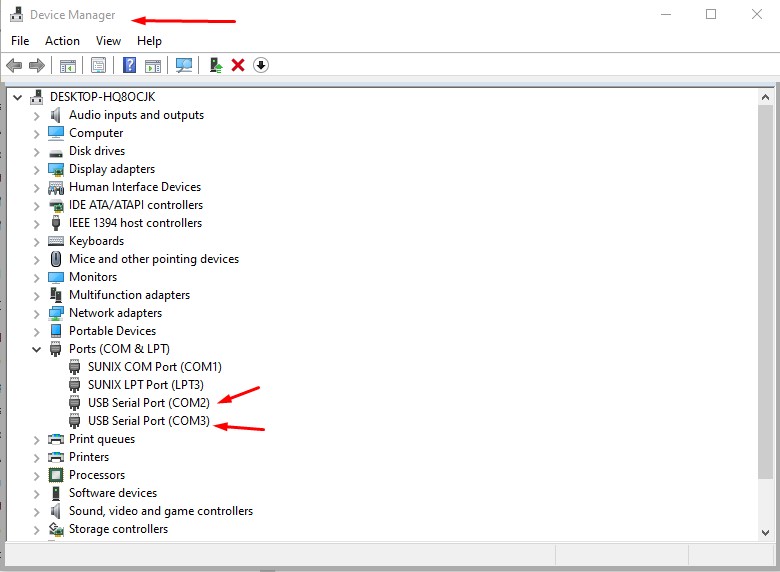The height and width of the screenshot is (572, 780).
Task: Click the speaker icon of Audio inputs and outputs
Action: [x=55, y=115]
